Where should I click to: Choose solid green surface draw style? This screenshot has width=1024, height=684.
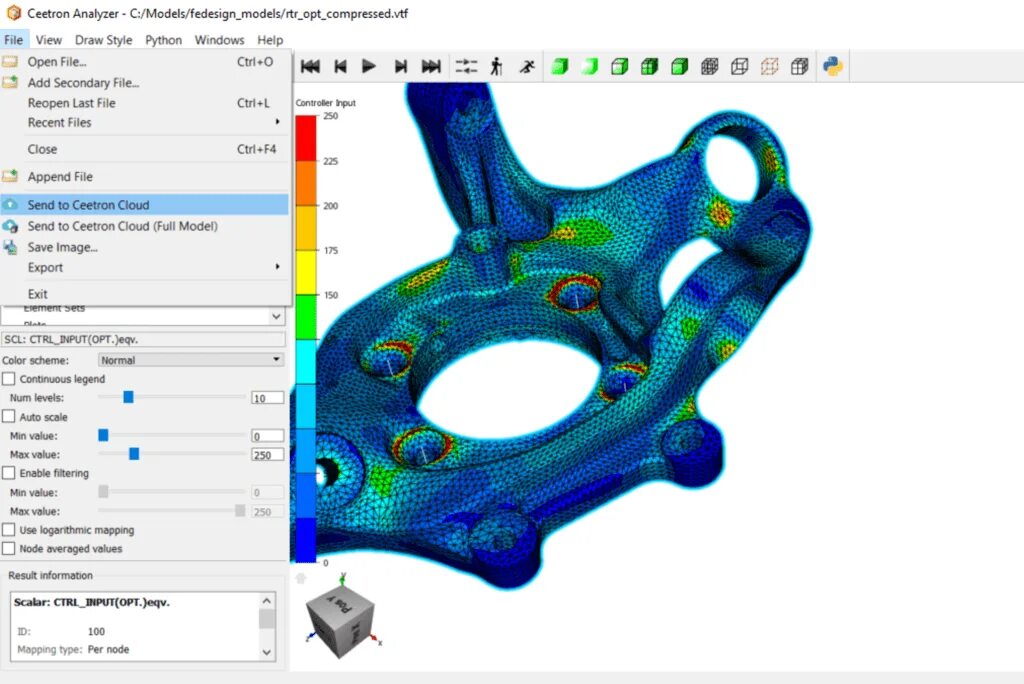[560, 66]
